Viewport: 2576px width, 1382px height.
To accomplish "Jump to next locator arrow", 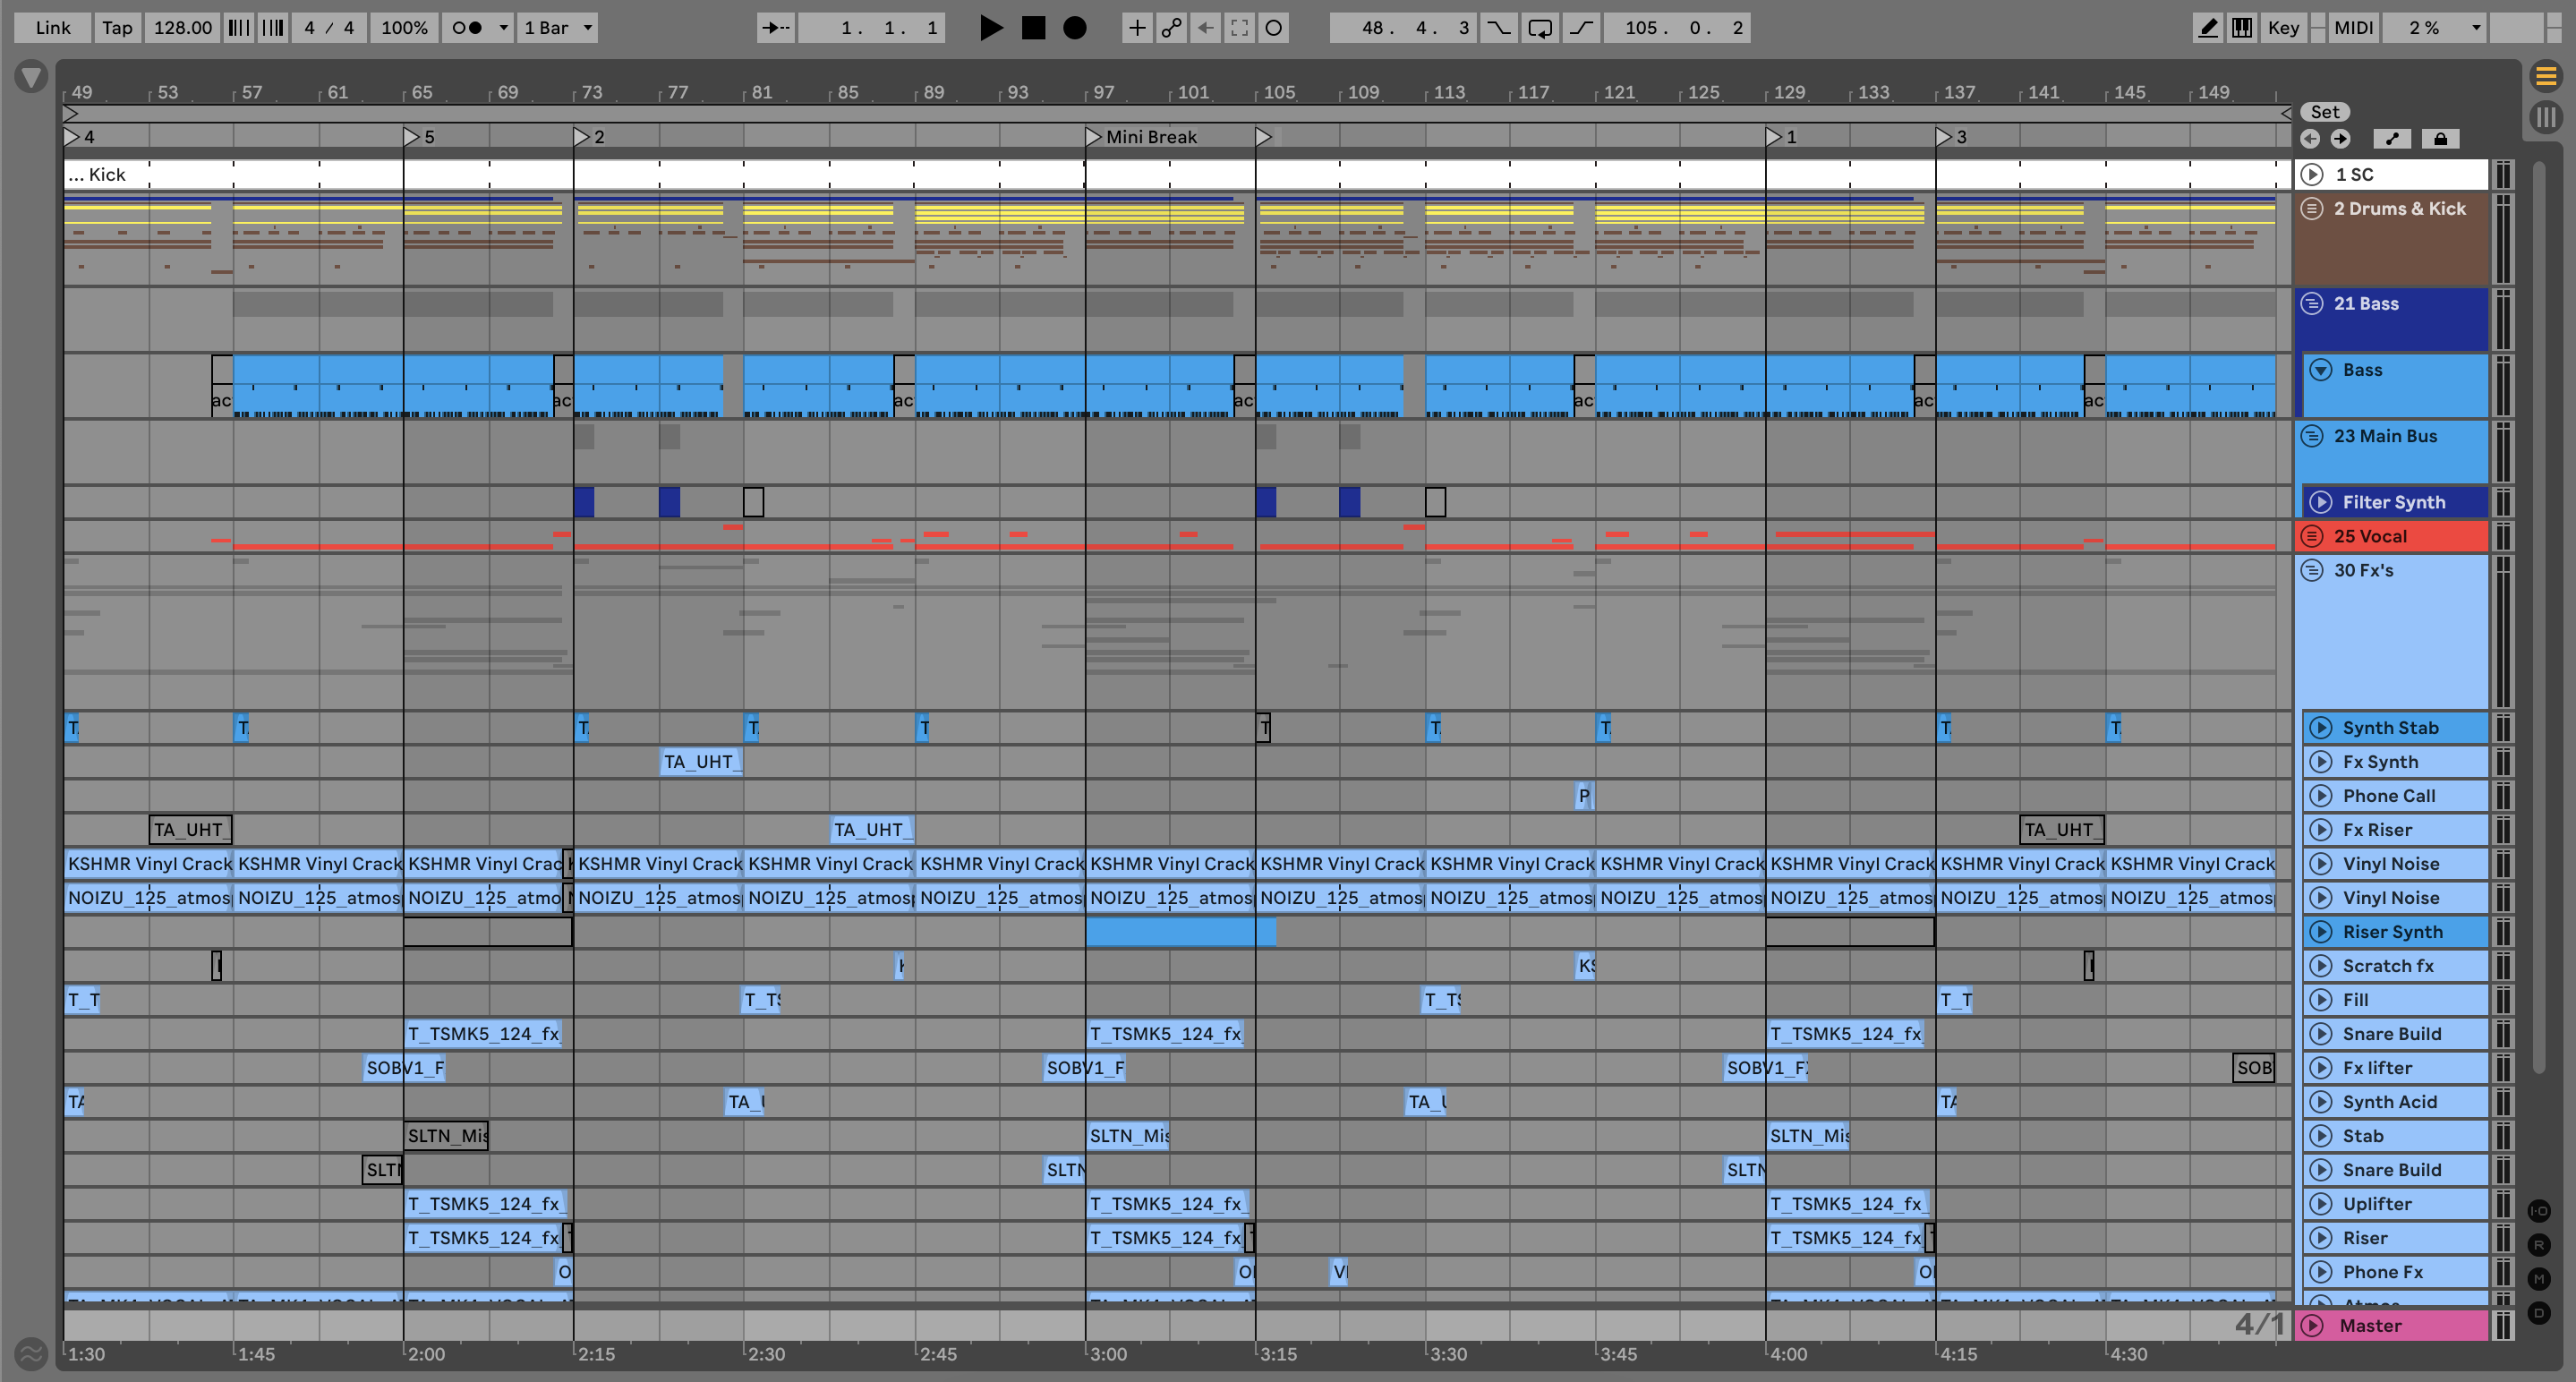I will [2340, 139].
